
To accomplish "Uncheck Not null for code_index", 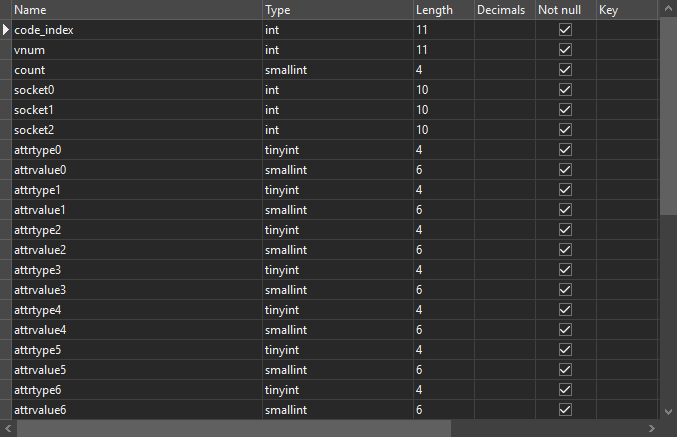I will [565, 30].
